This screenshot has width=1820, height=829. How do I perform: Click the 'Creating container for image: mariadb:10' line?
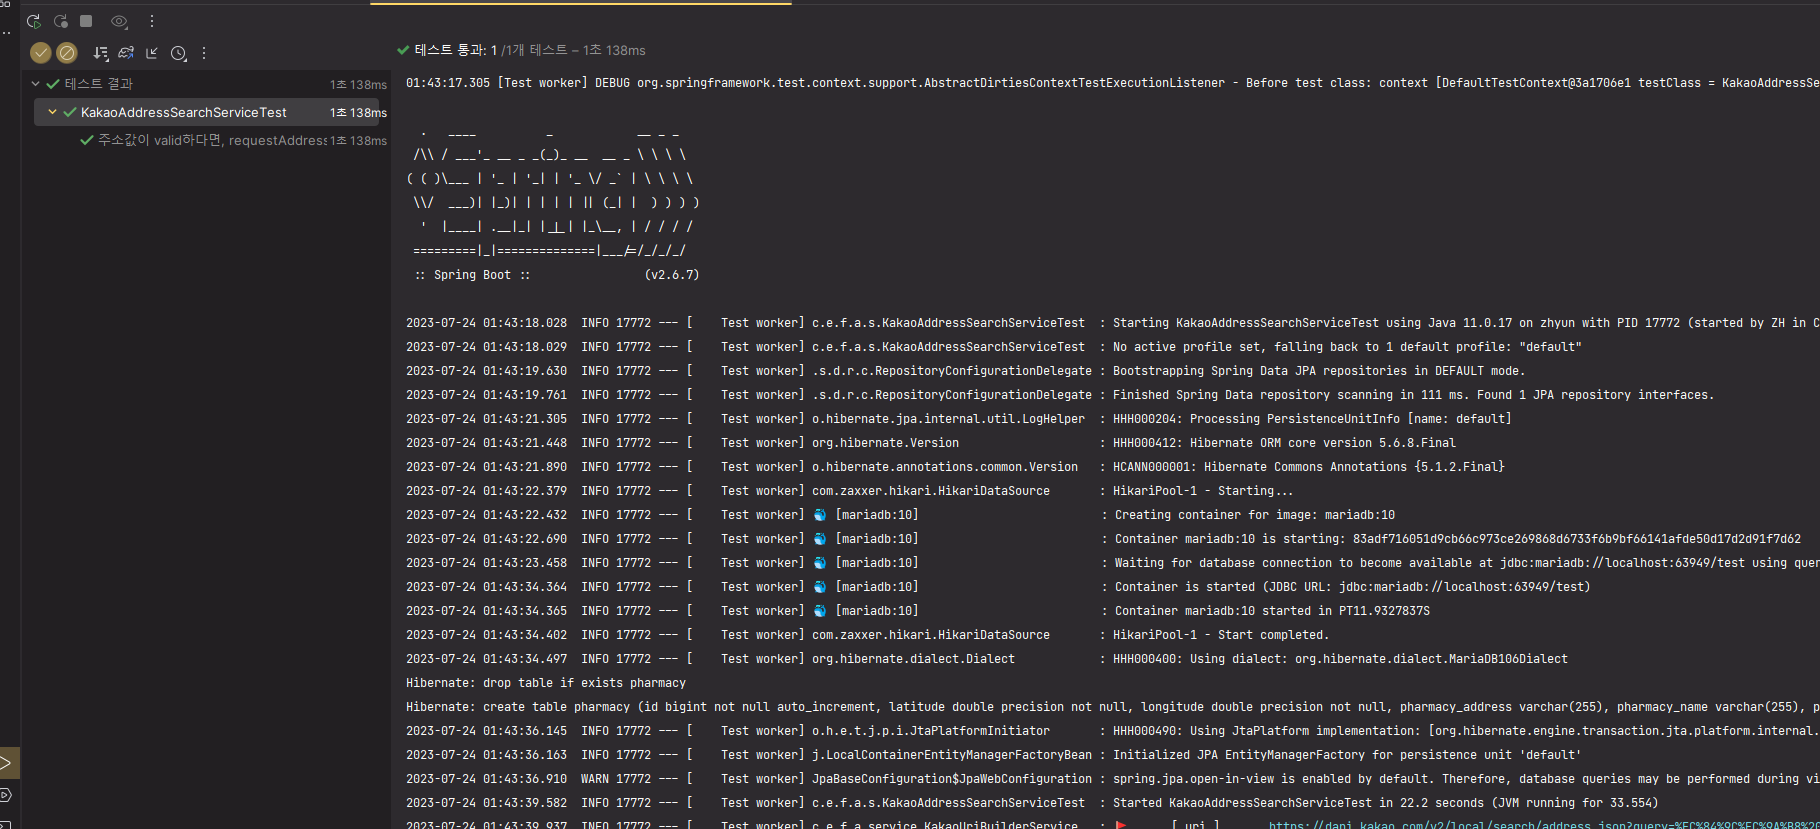[900, 515]
